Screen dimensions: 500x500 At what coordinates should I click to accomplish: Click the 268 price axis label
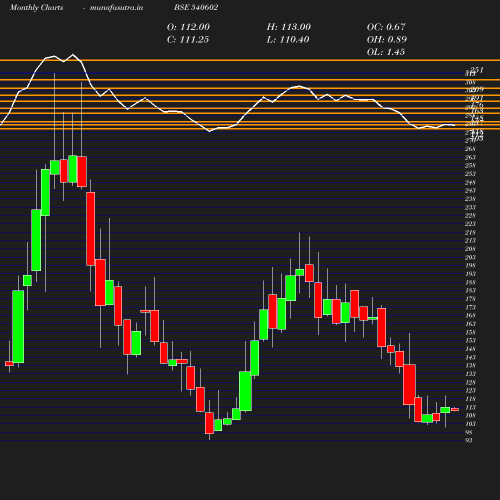[470, 149]
